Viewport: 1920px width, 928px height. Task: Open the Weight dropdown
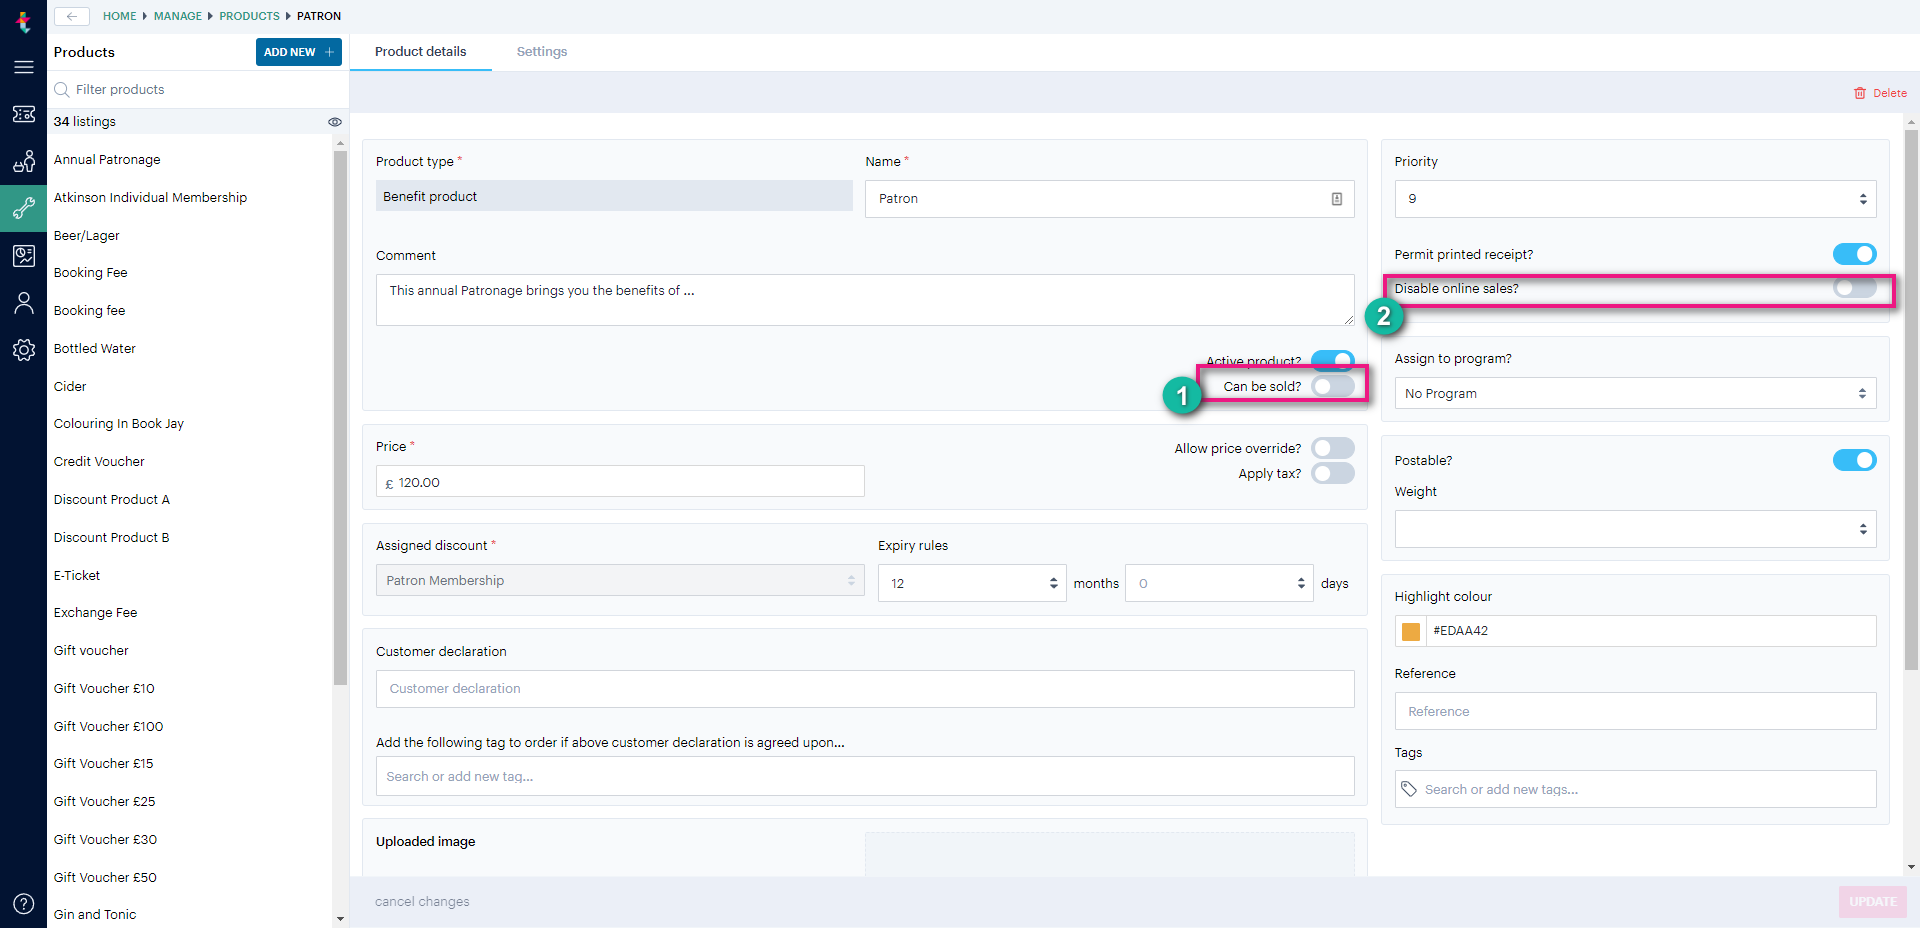pos(1635,529)
